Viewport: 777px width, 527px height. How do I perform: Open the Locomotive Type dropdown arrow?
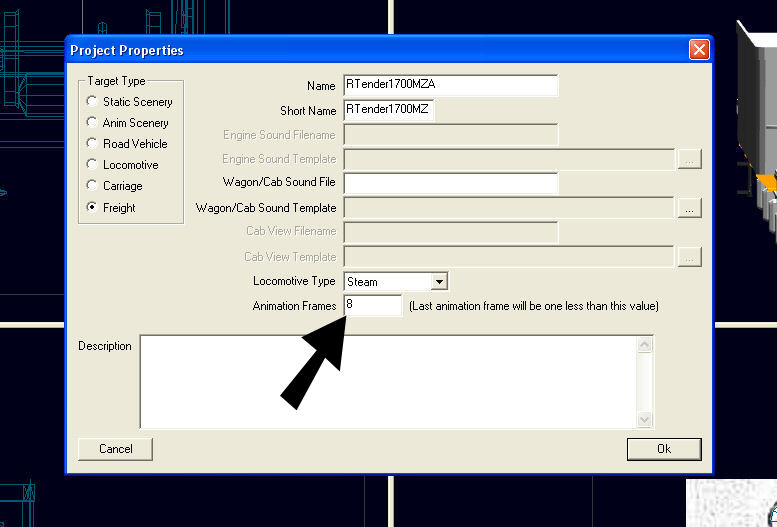coord(438,282)
